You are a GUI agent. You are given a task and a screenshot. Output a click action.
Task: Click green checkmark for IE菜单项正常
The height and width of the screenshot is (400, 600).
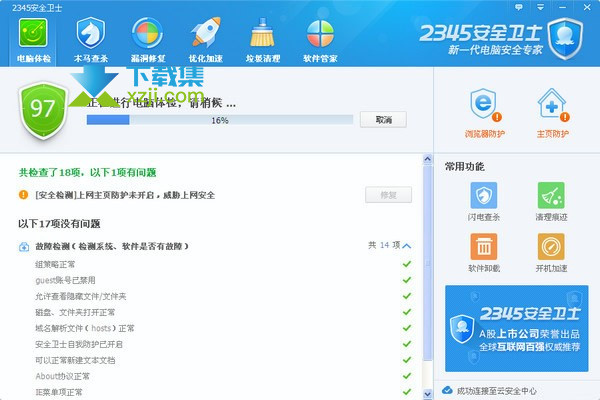tap(407, 392)
